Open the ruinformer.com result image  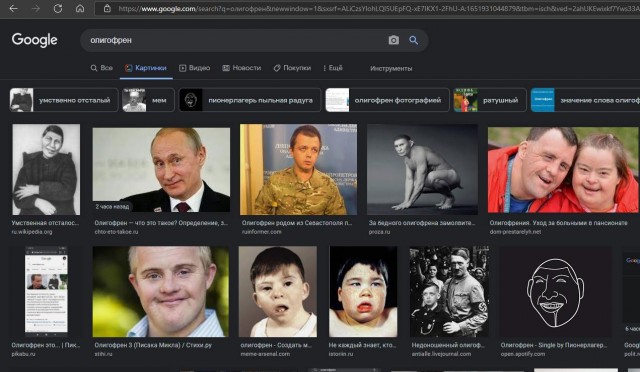(298, 169)
